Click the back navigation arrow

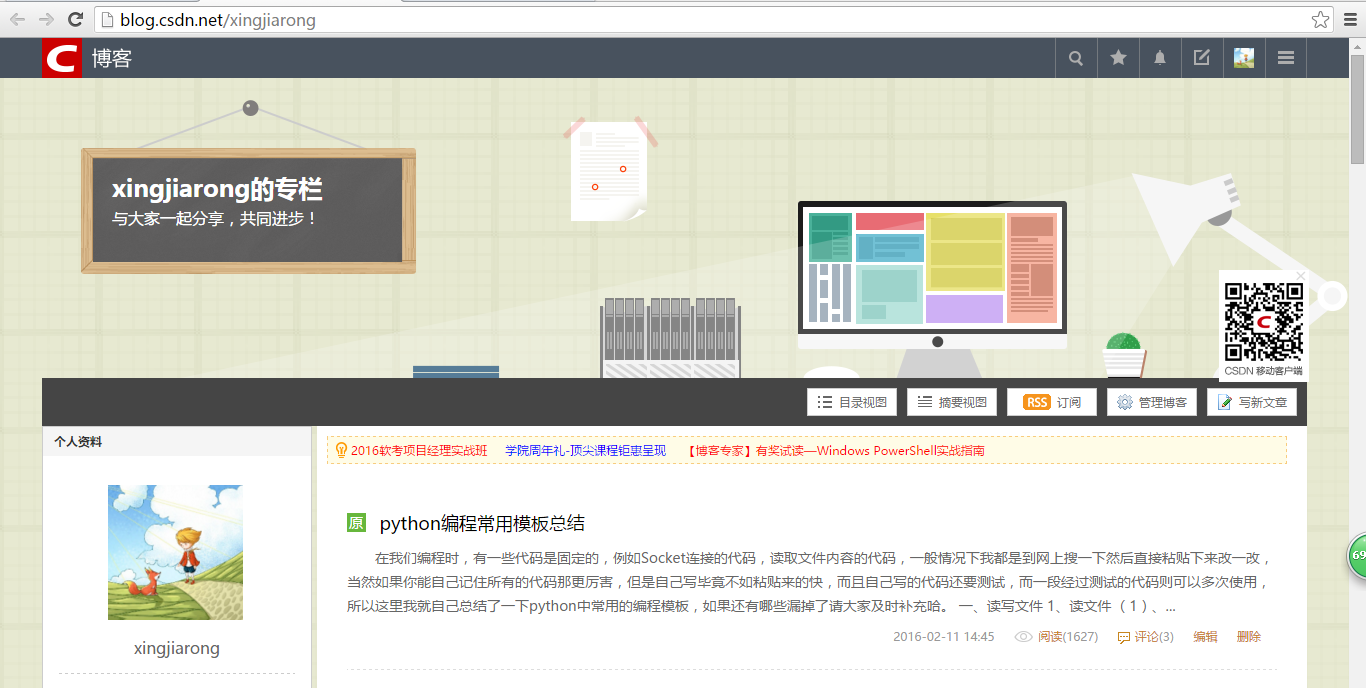18,18
